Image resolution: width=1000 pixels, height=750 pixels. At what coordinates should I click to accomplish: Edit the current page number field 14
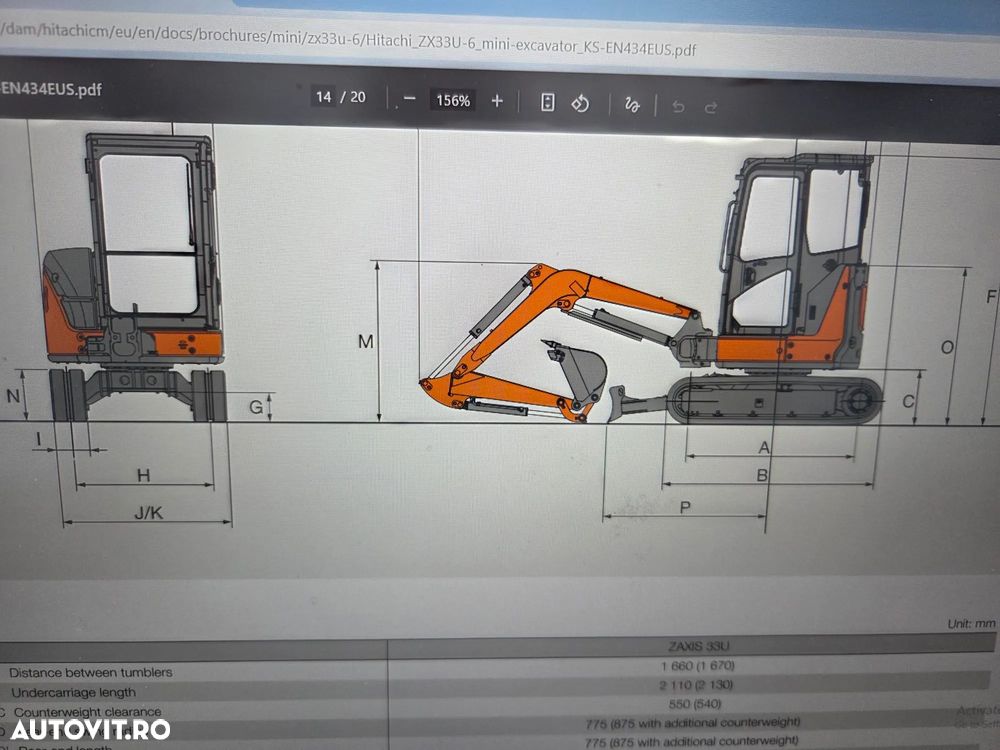pos(323,97)
